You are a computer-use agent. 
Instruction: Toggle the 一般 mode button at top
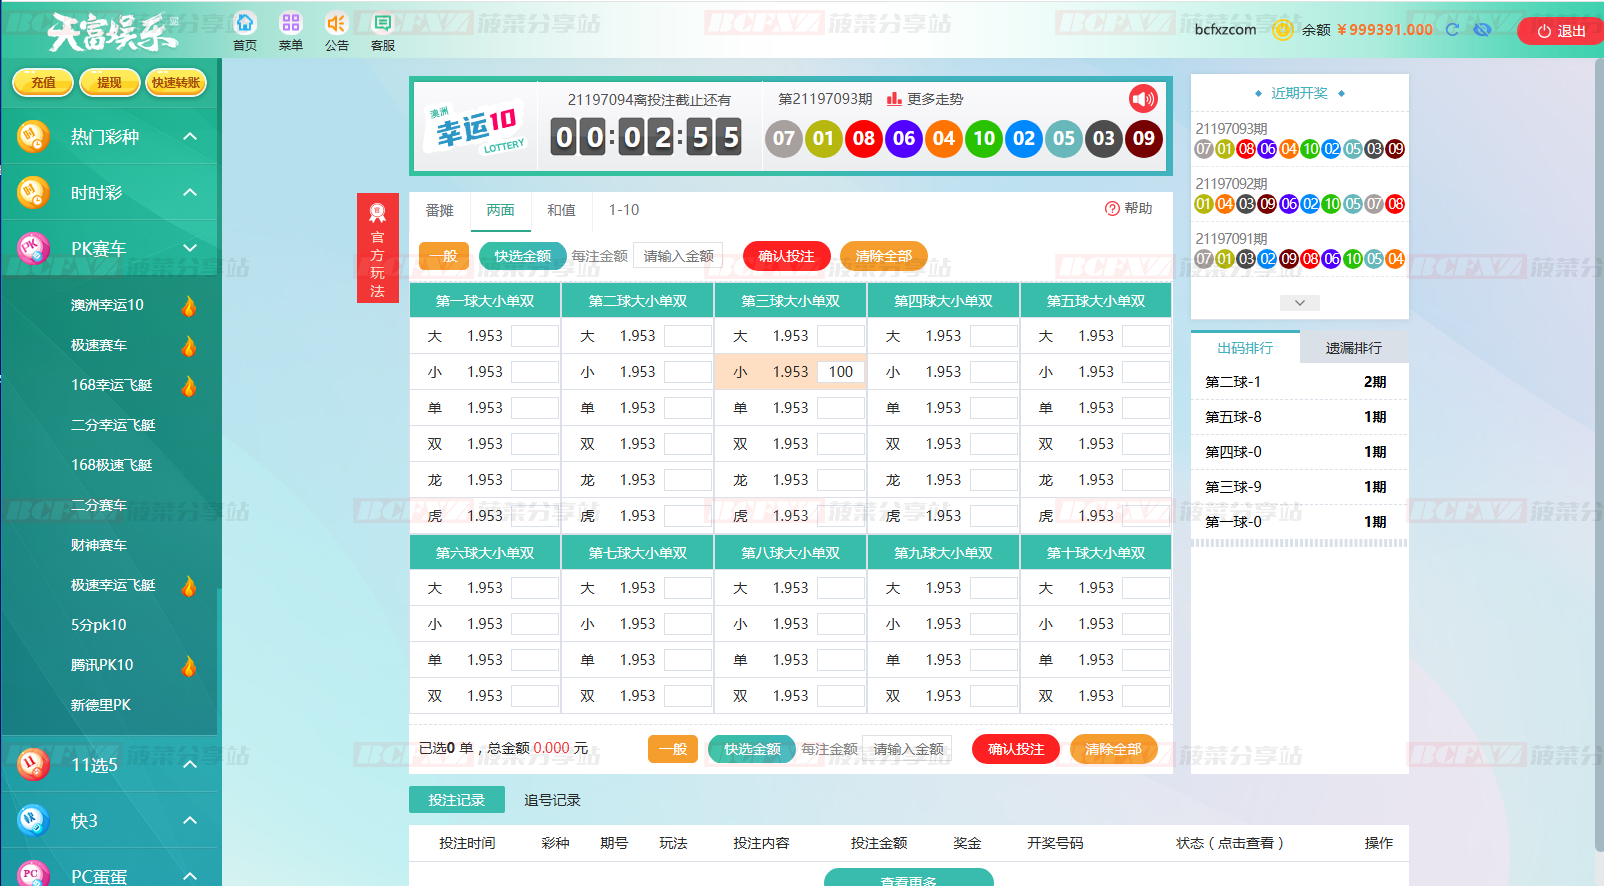click(x=443, y=256)
